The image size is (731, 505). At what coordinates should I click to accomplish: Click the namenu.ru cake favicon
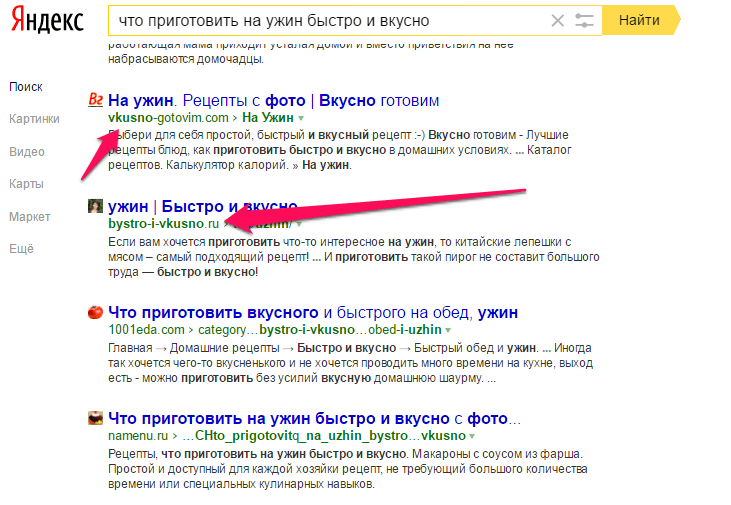(x=95, y=418)
